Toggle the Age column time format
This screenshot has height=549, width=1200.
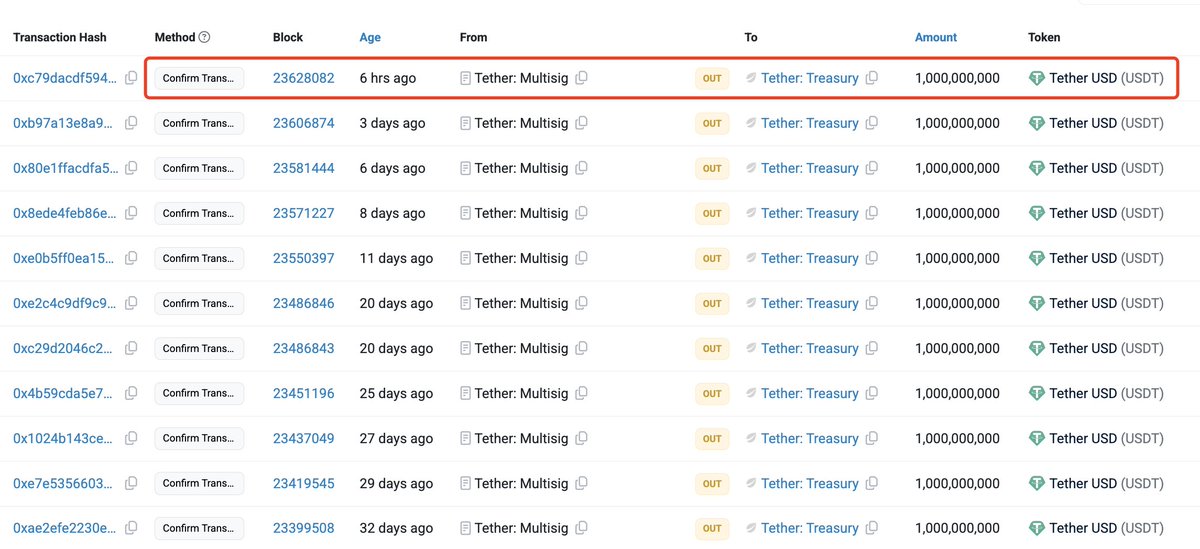click(x=370, y=37)
